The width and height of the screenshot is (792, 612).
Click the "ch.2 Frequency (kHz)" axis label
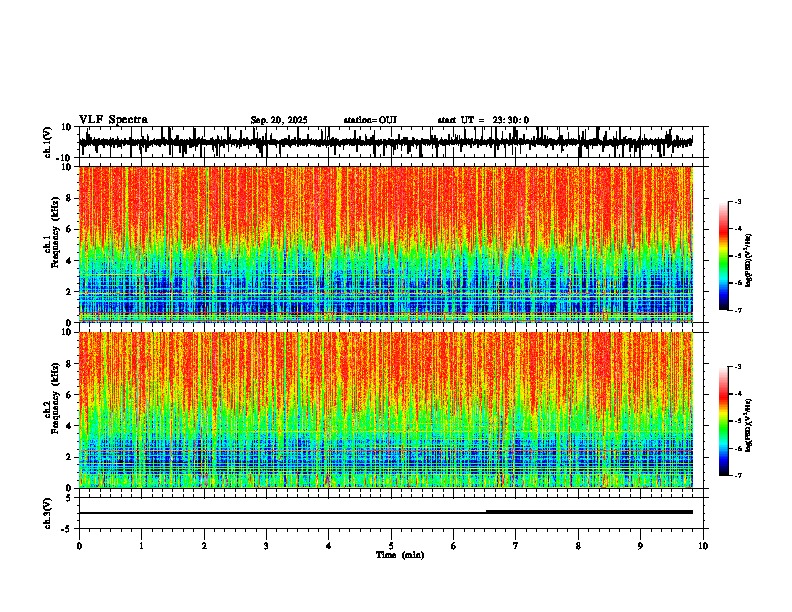52,398
